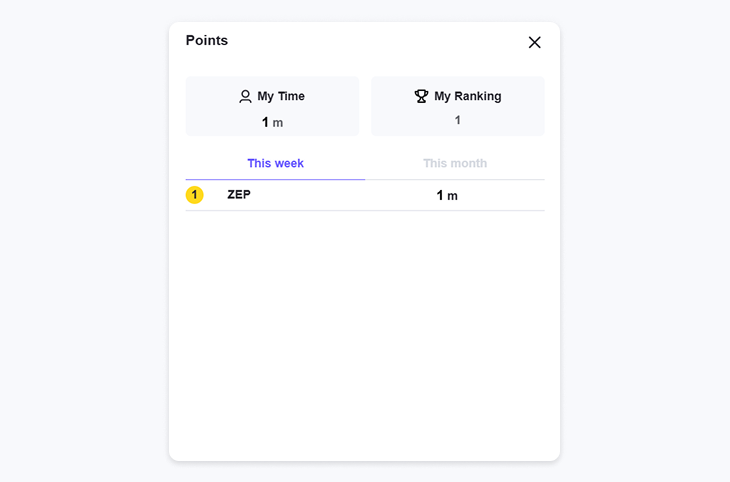Click the 1 m value under My Time
Image resolution: width=730 pixels, height=482 pixels.
pos(272,122)
